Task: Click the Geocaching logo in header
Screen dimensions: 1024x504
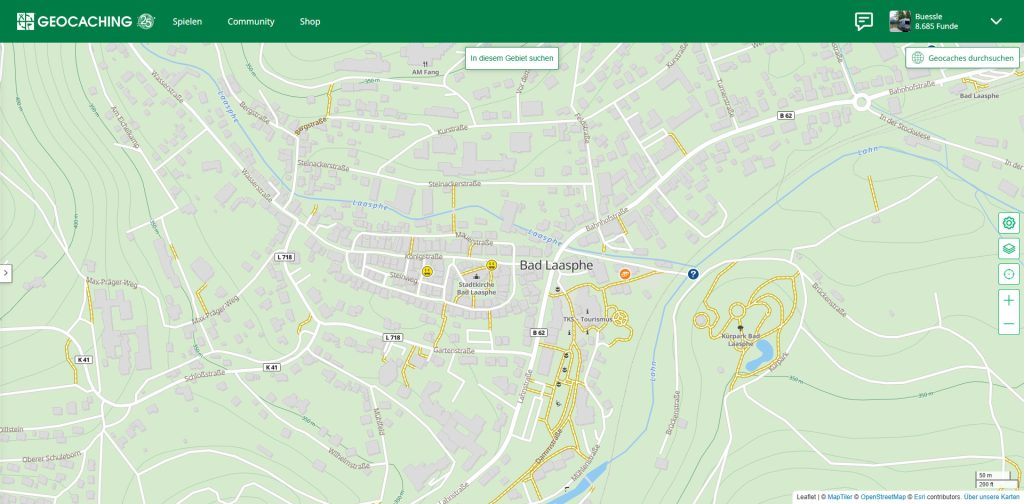Action: (x=86, y=21)
